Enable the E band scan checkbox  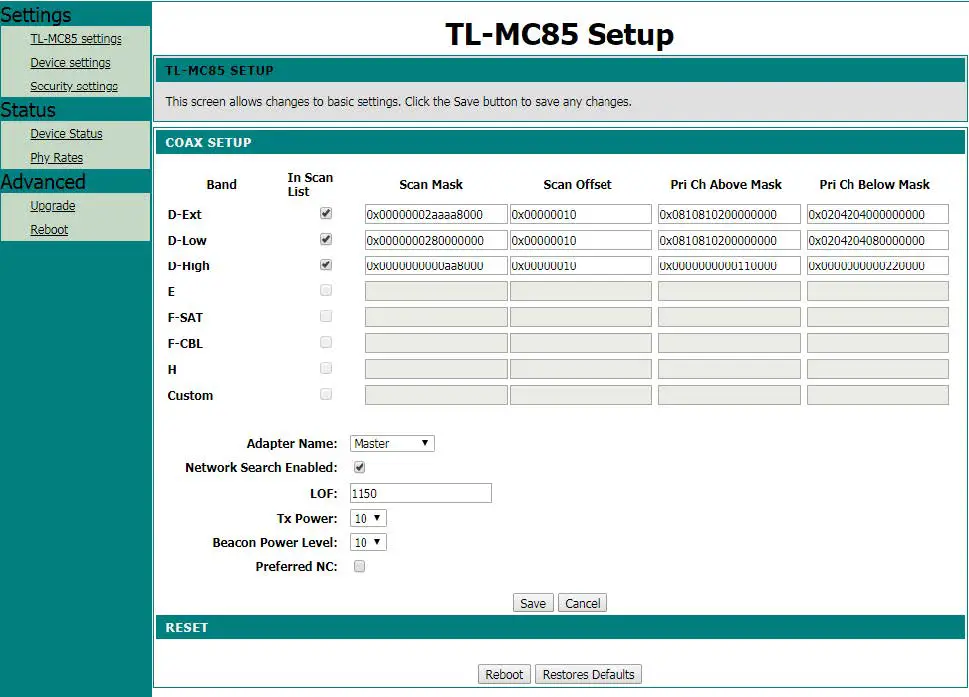coord(325,290)
